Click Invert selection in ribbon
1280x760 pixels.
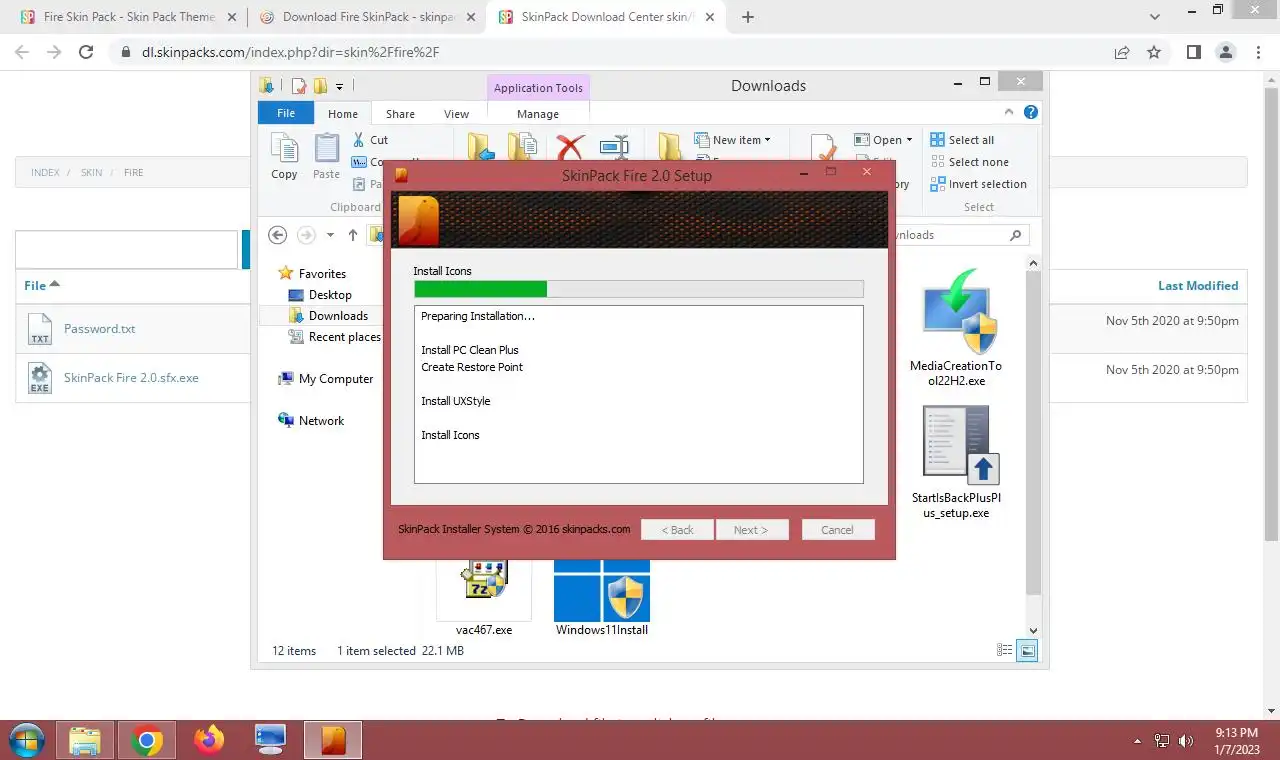tap(978, 184)
